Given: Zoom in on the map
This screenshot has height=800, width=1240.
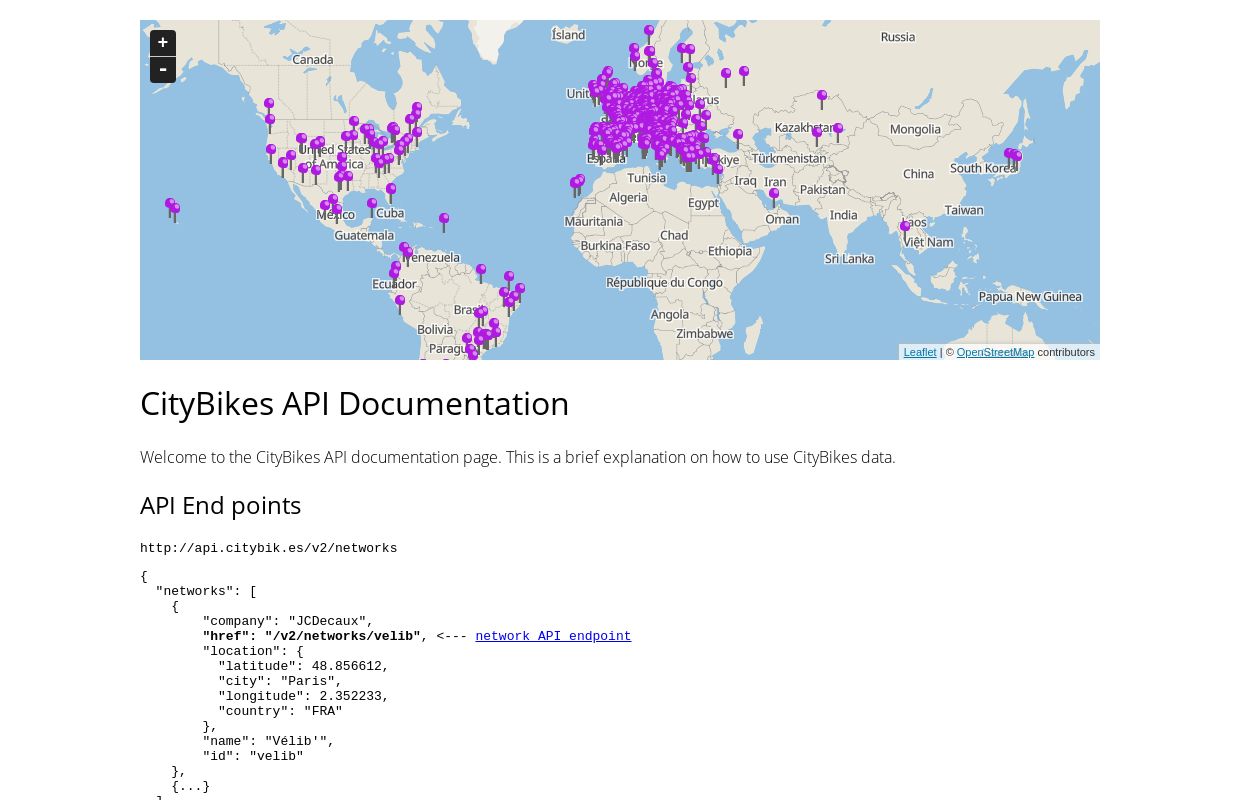Looking at the screenshot, I should tap(163, 43).
